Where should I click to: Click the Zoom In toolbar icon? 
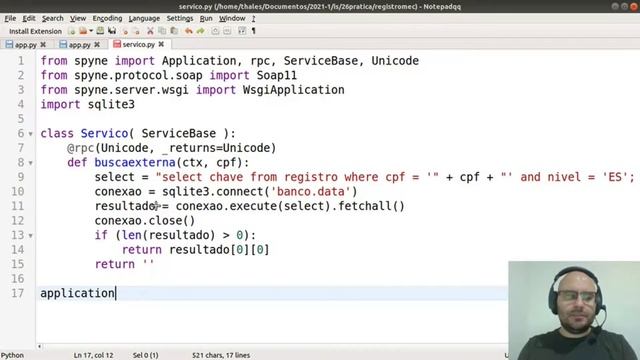point(215,31)
